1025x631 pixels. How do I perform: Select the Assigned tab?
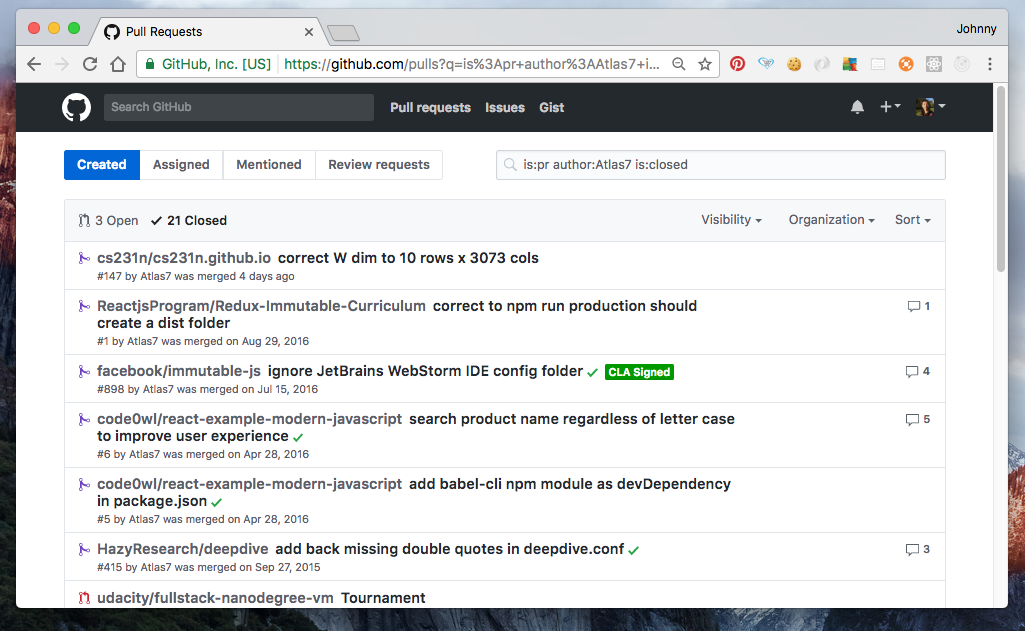point(181,165)
